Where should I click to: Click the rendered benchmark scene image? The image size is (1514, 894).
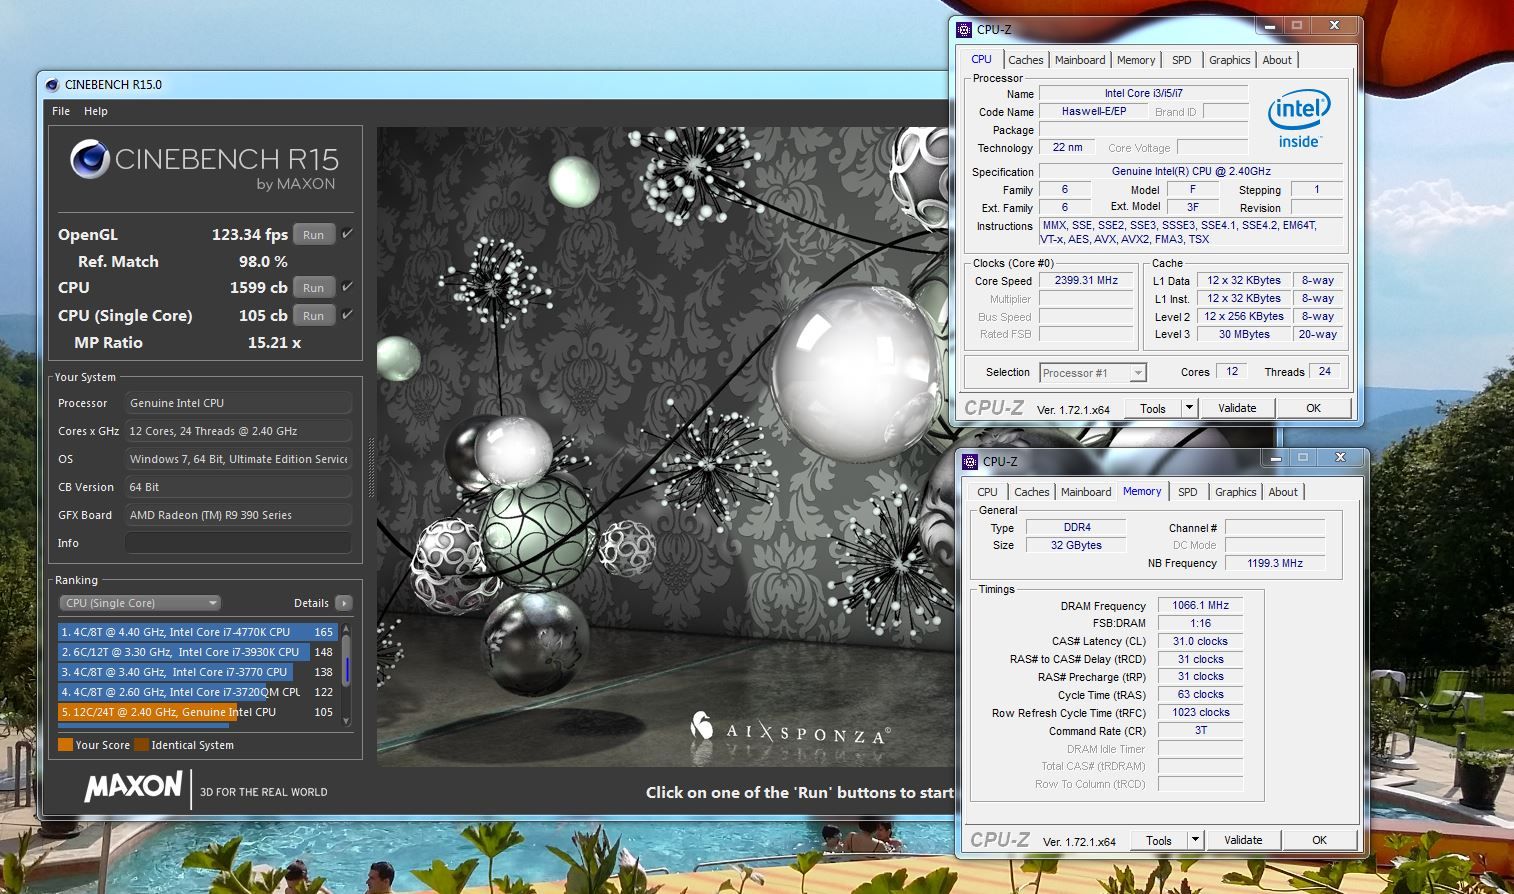click(x=665, y=447)
